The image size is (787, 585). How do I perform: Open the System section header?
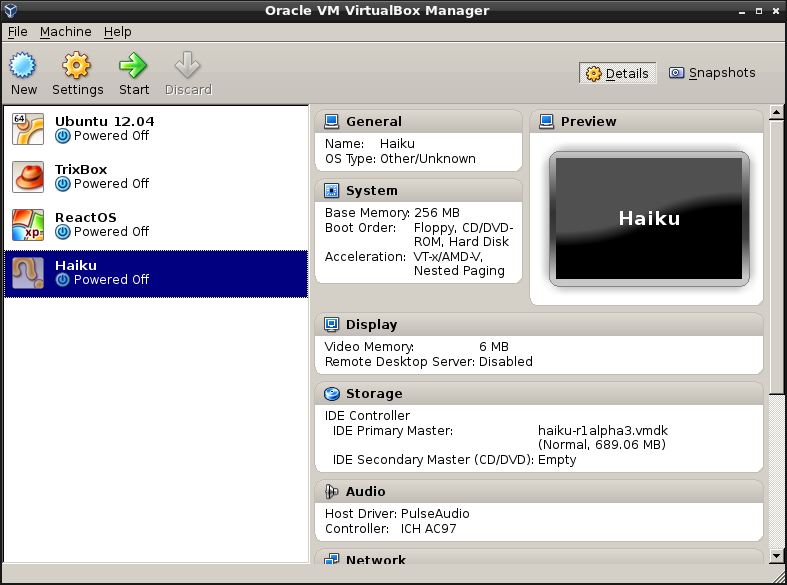tap(419, 191)
